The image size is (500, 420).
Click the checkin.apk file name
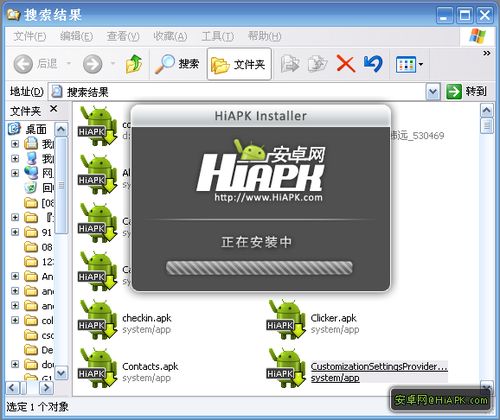(x=147, y=318)
